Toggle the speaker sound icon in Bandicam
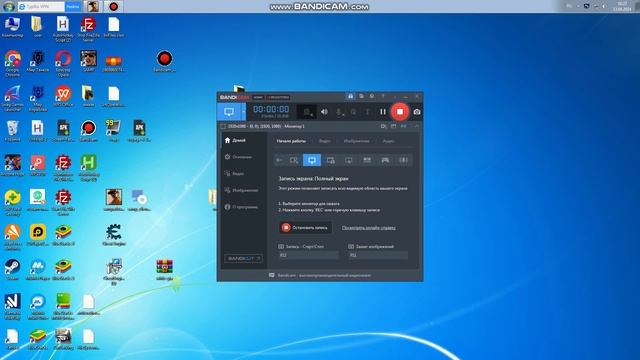Screen dimensions: 640x360 click(324, 111)
